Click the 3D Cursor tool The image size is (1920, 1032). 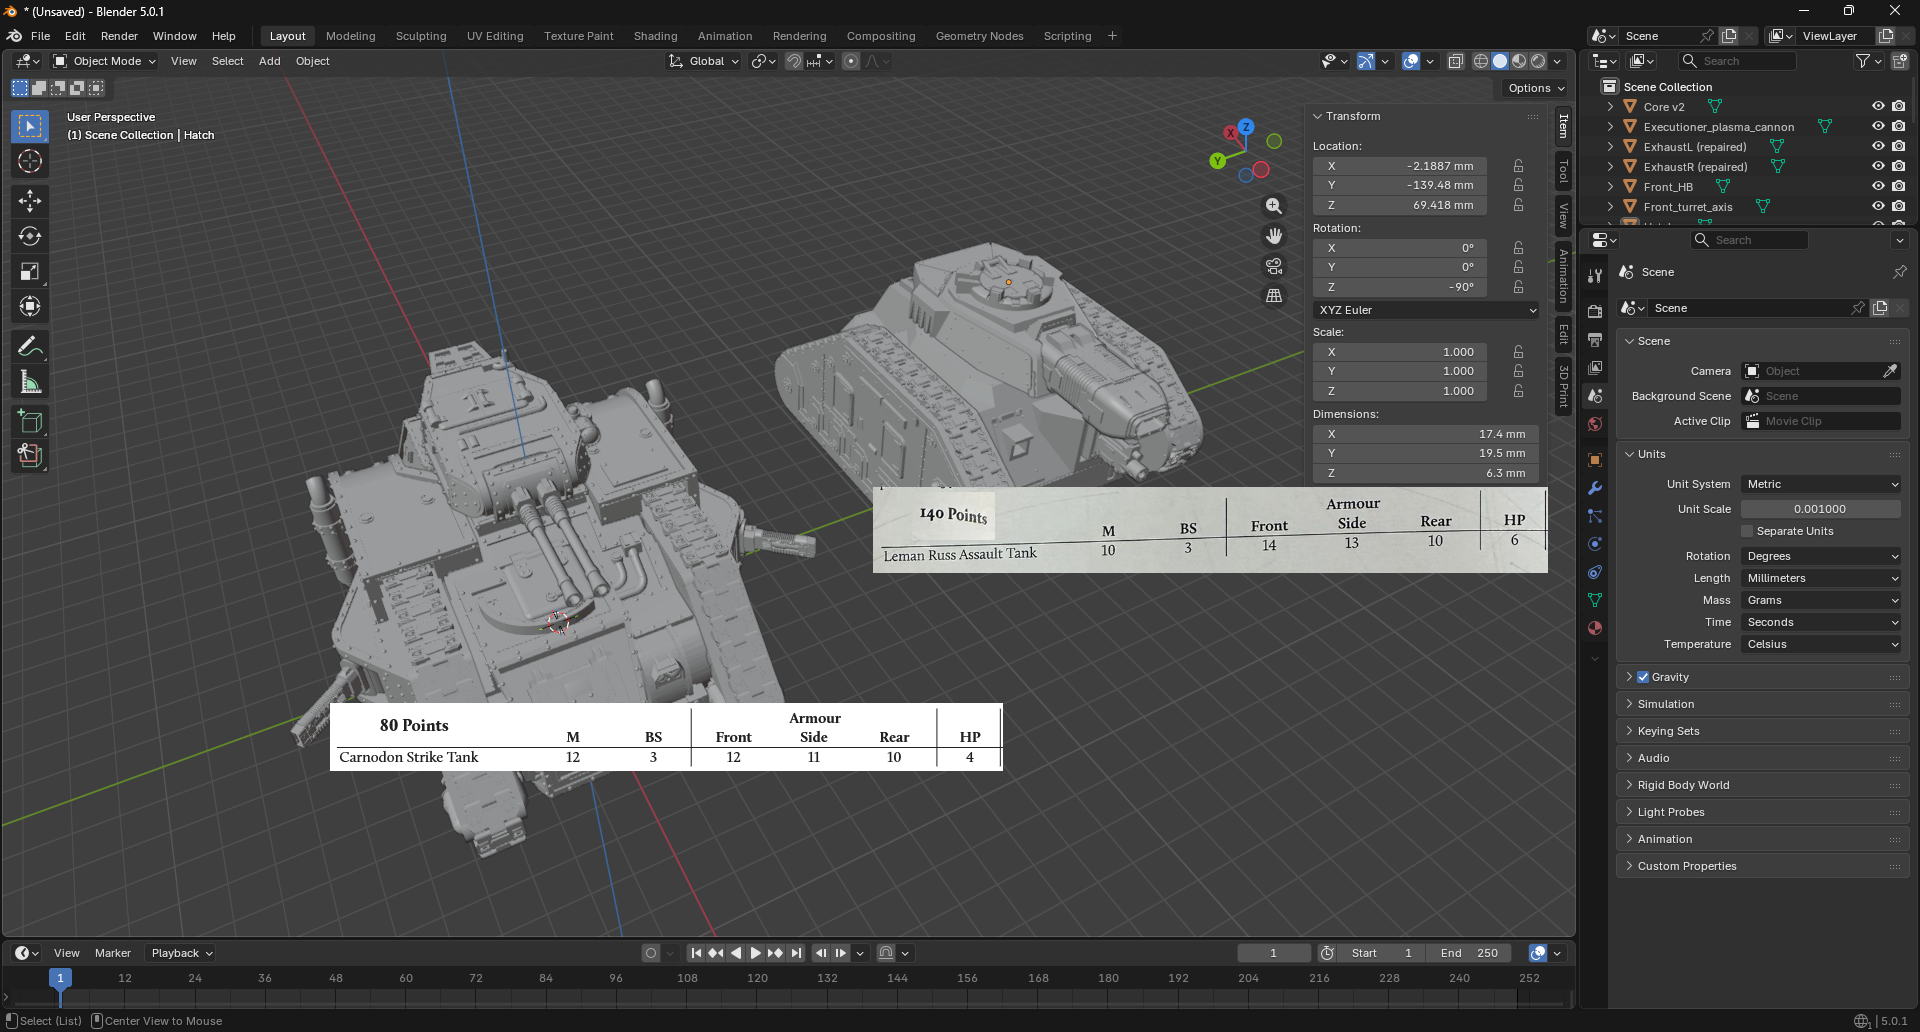pos(30,161)
